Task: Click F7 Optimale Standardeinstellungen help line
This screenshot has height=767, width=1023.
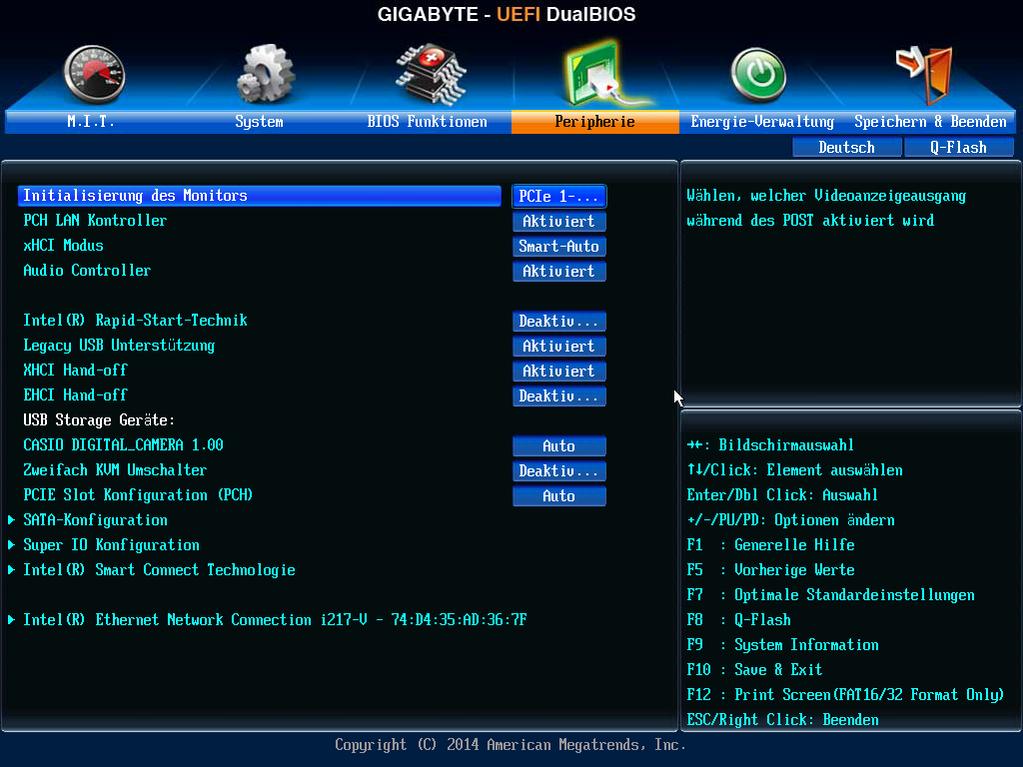Action: coord(831,595)
